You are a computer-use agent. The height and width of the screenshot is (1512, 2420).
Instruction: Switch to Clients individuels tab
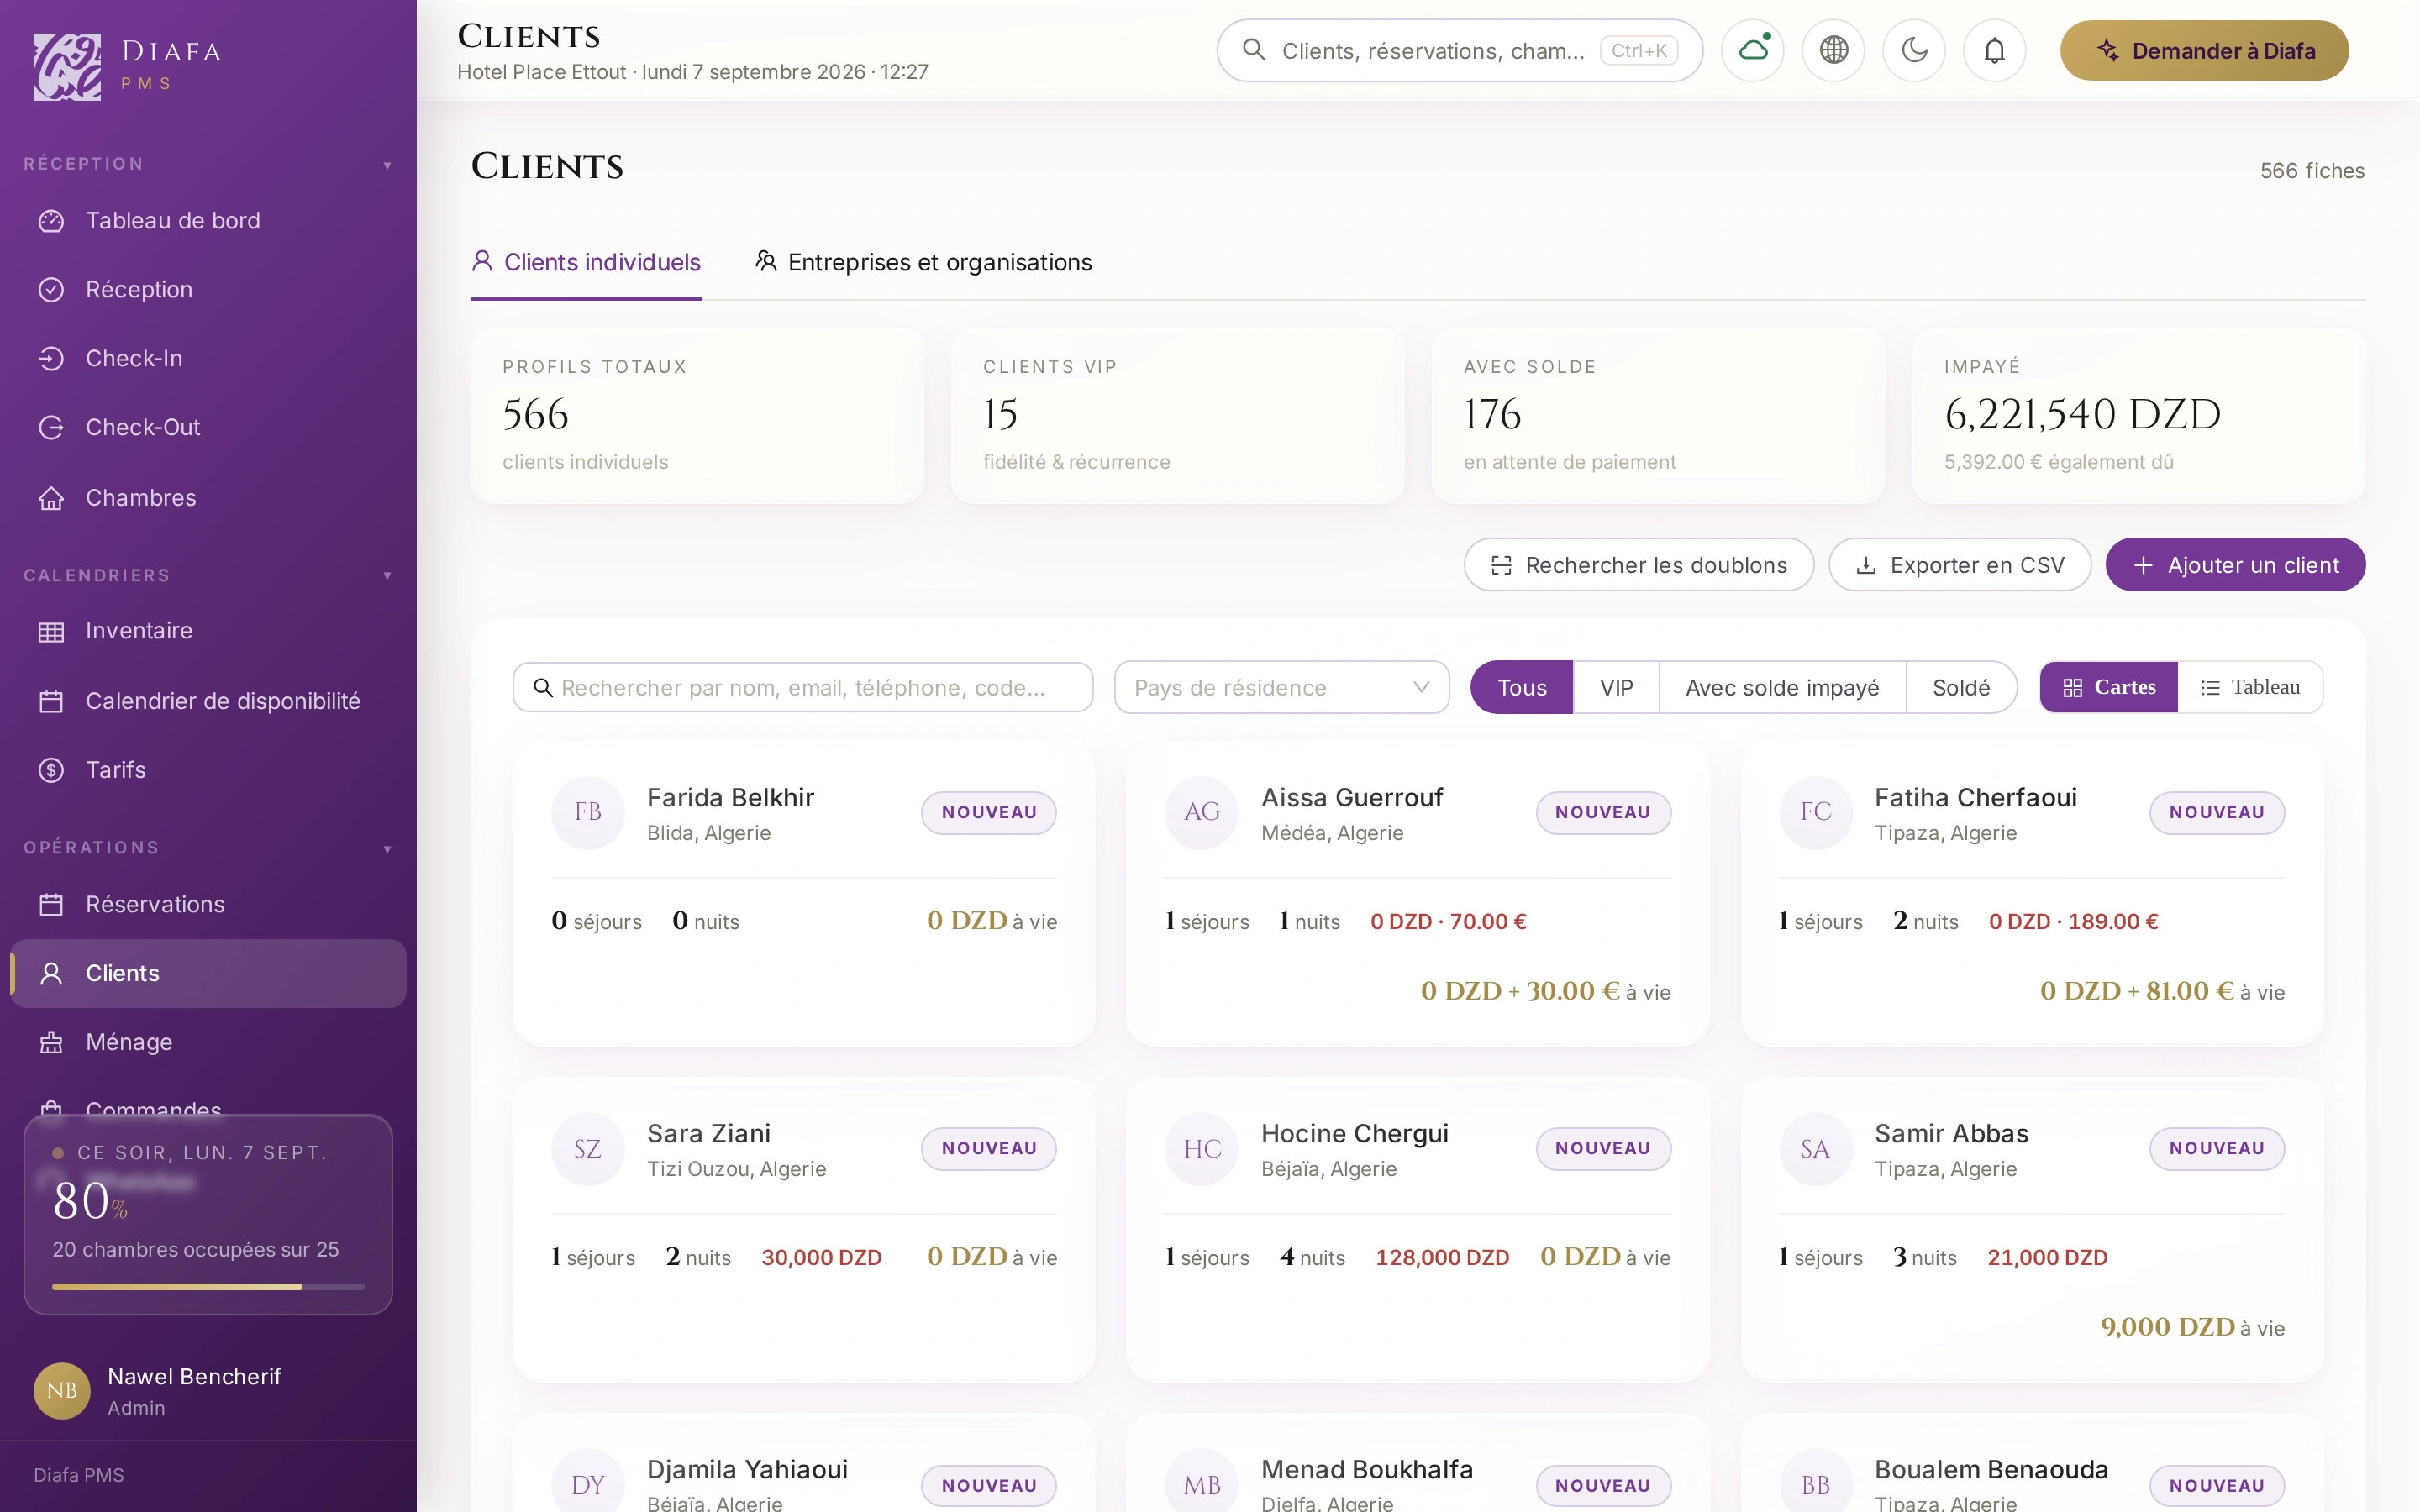586,262
